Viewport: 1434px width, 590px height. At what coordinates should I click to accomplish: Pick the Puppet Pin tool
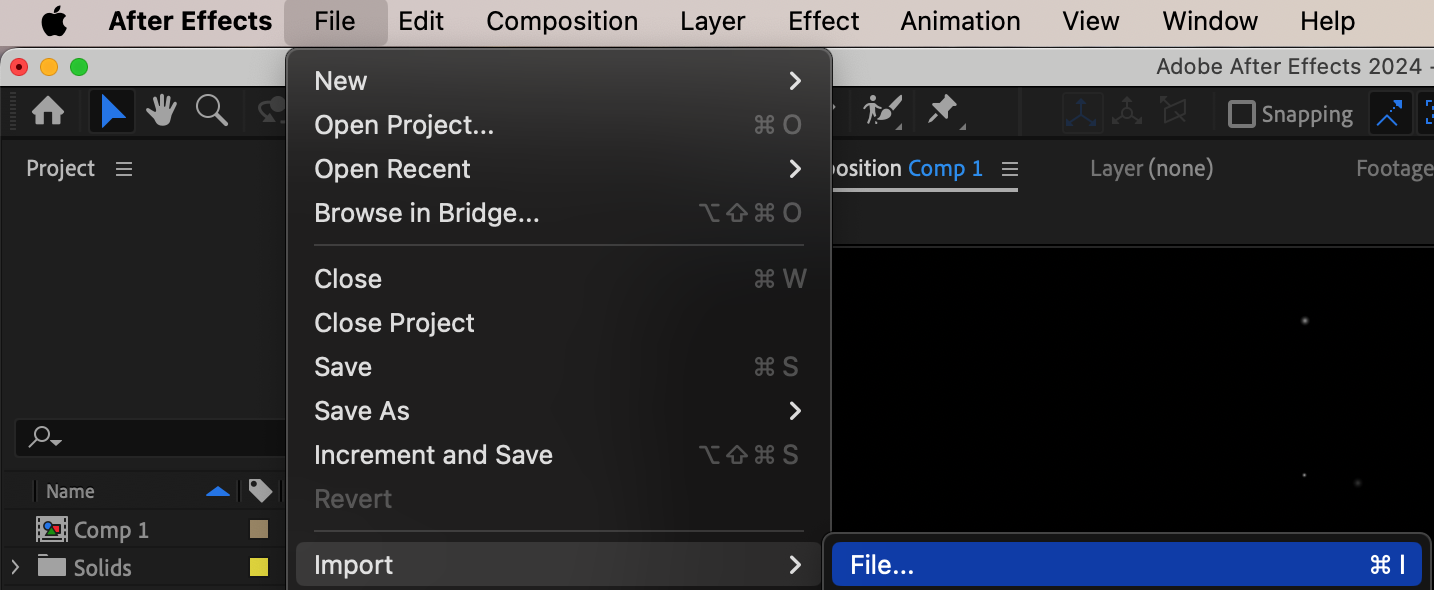pyautogui.click(x=943, y=111)
